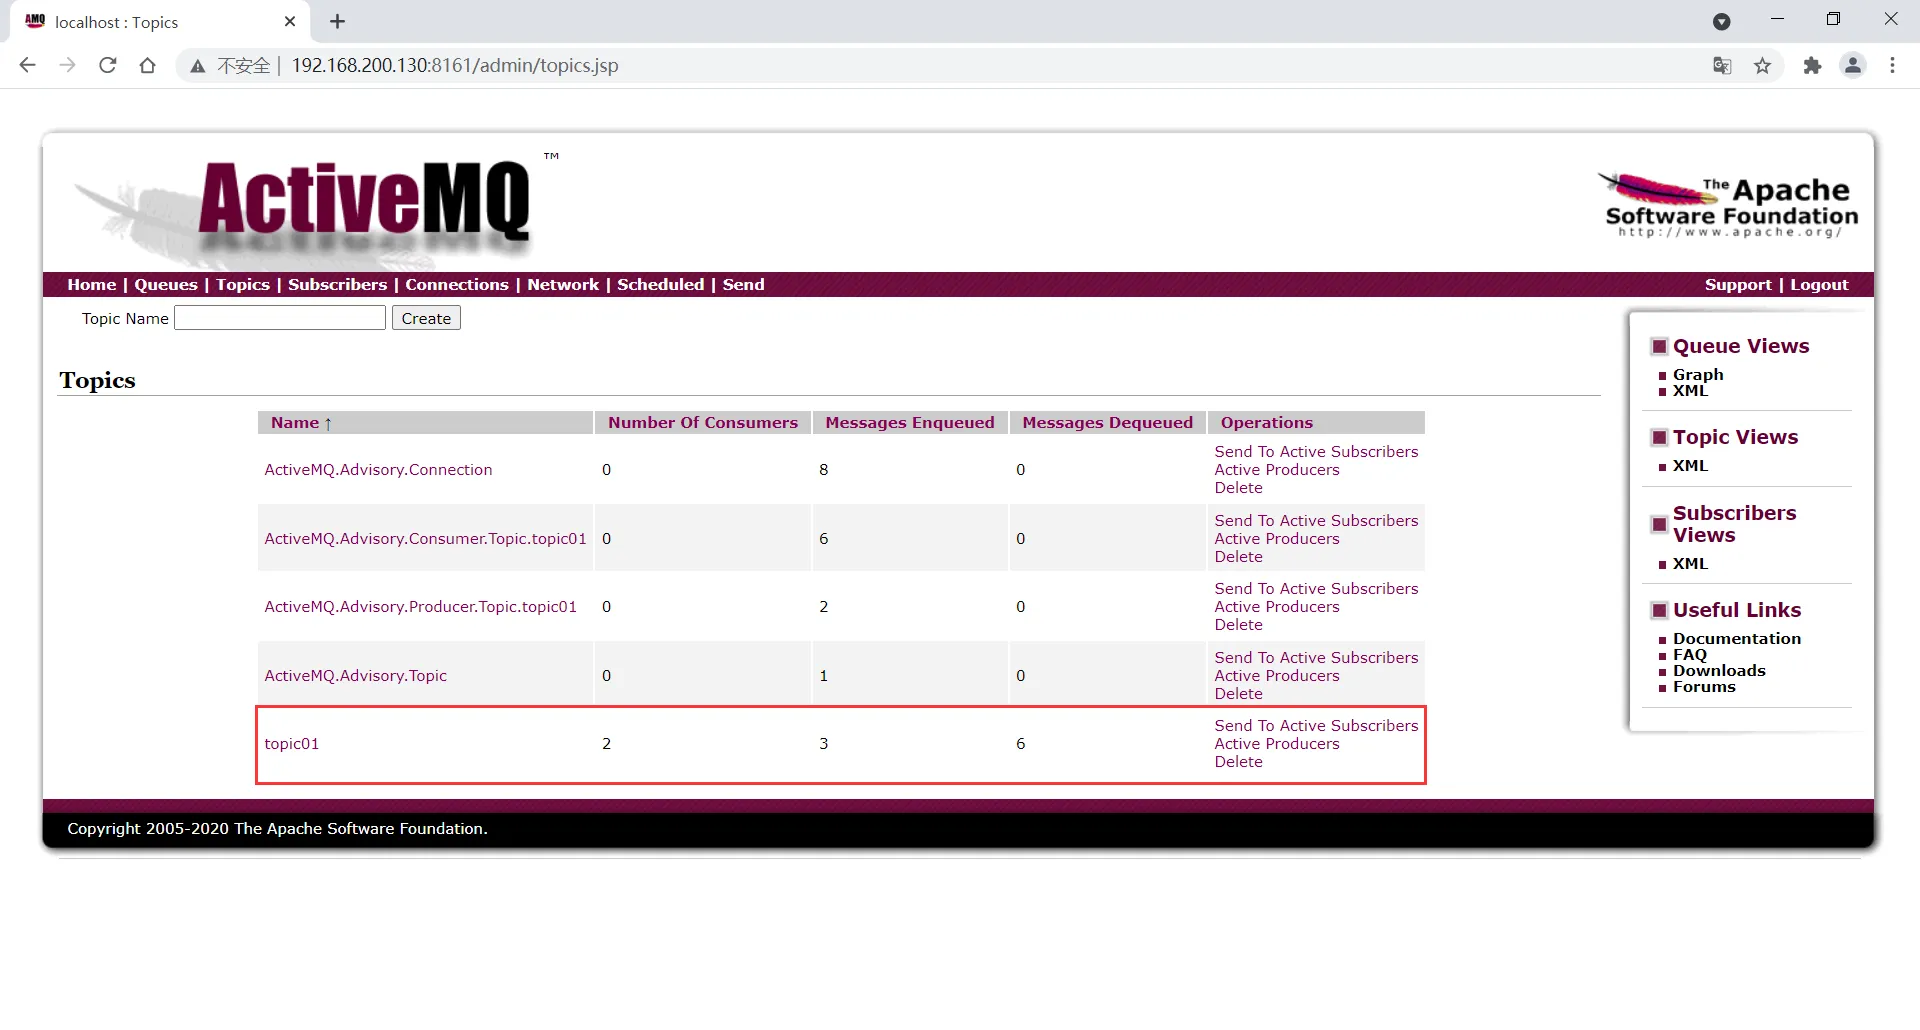Click the translate page icon
This screenshot has height=1030, width=1920.
(1722, 66)
